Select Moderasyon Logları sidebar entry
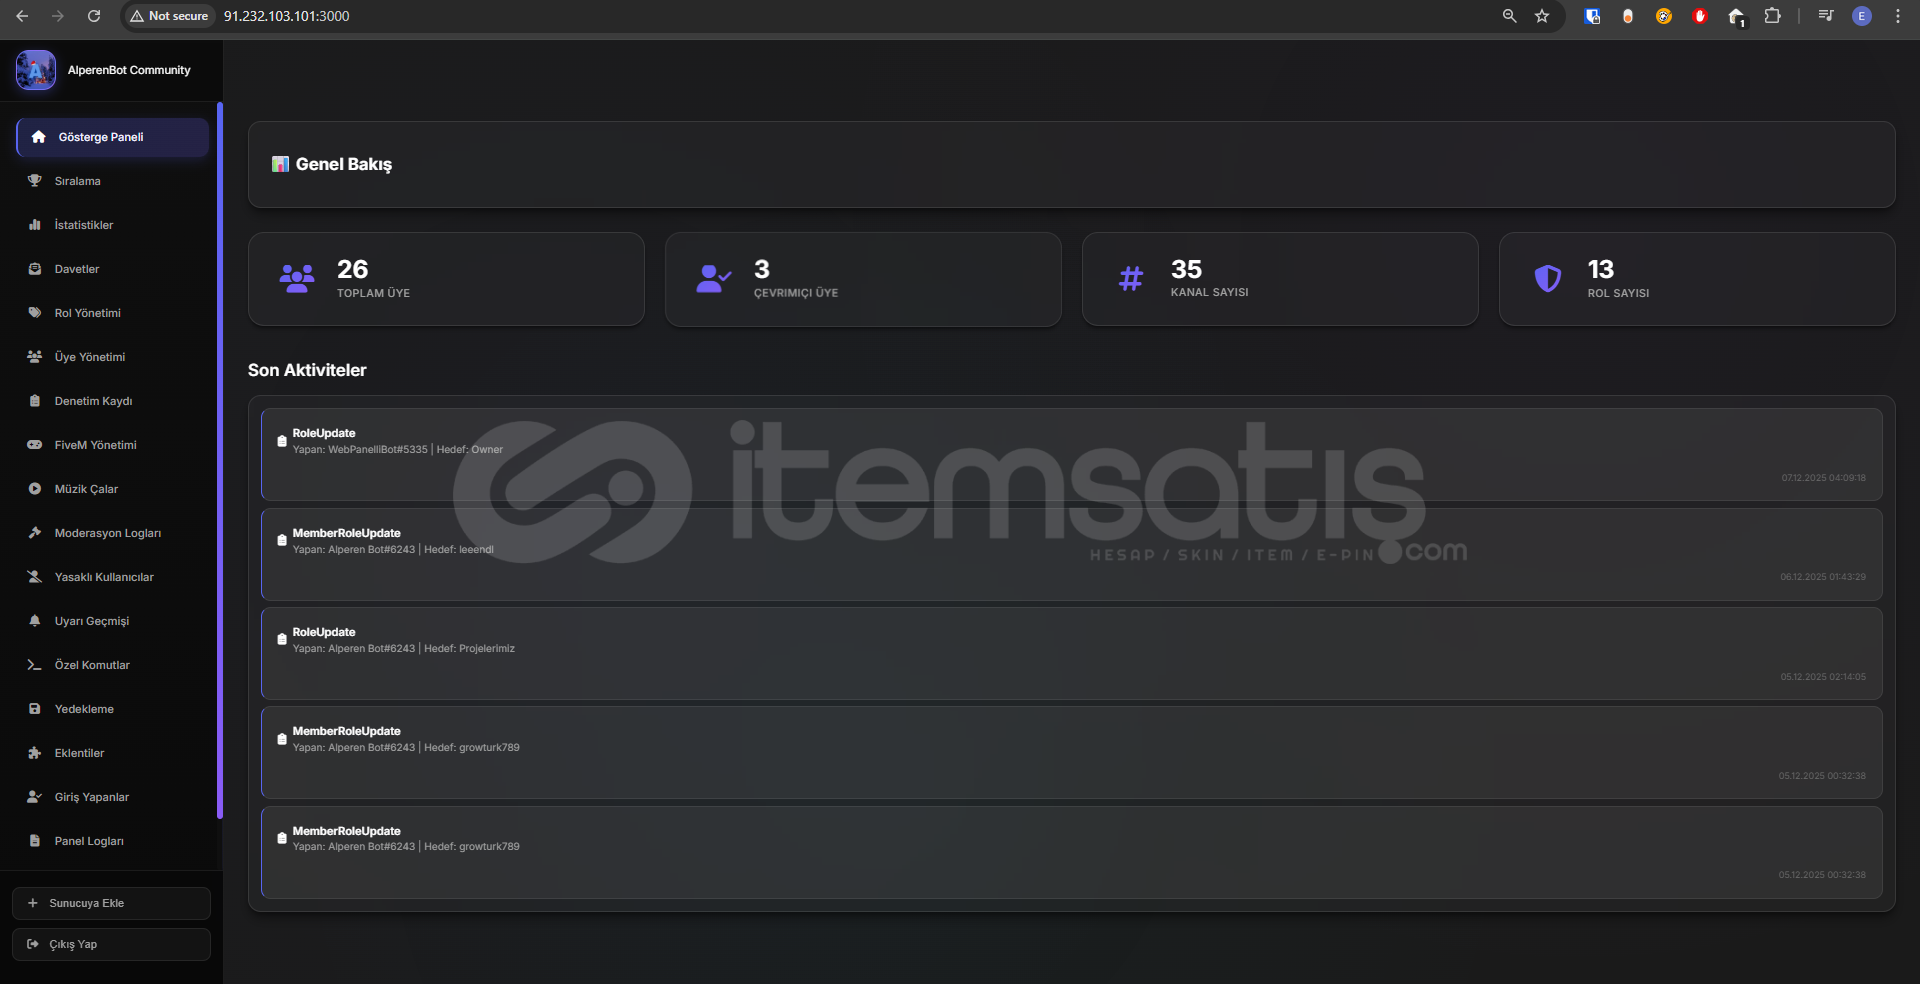1920x984 pixels. point(112,533)
